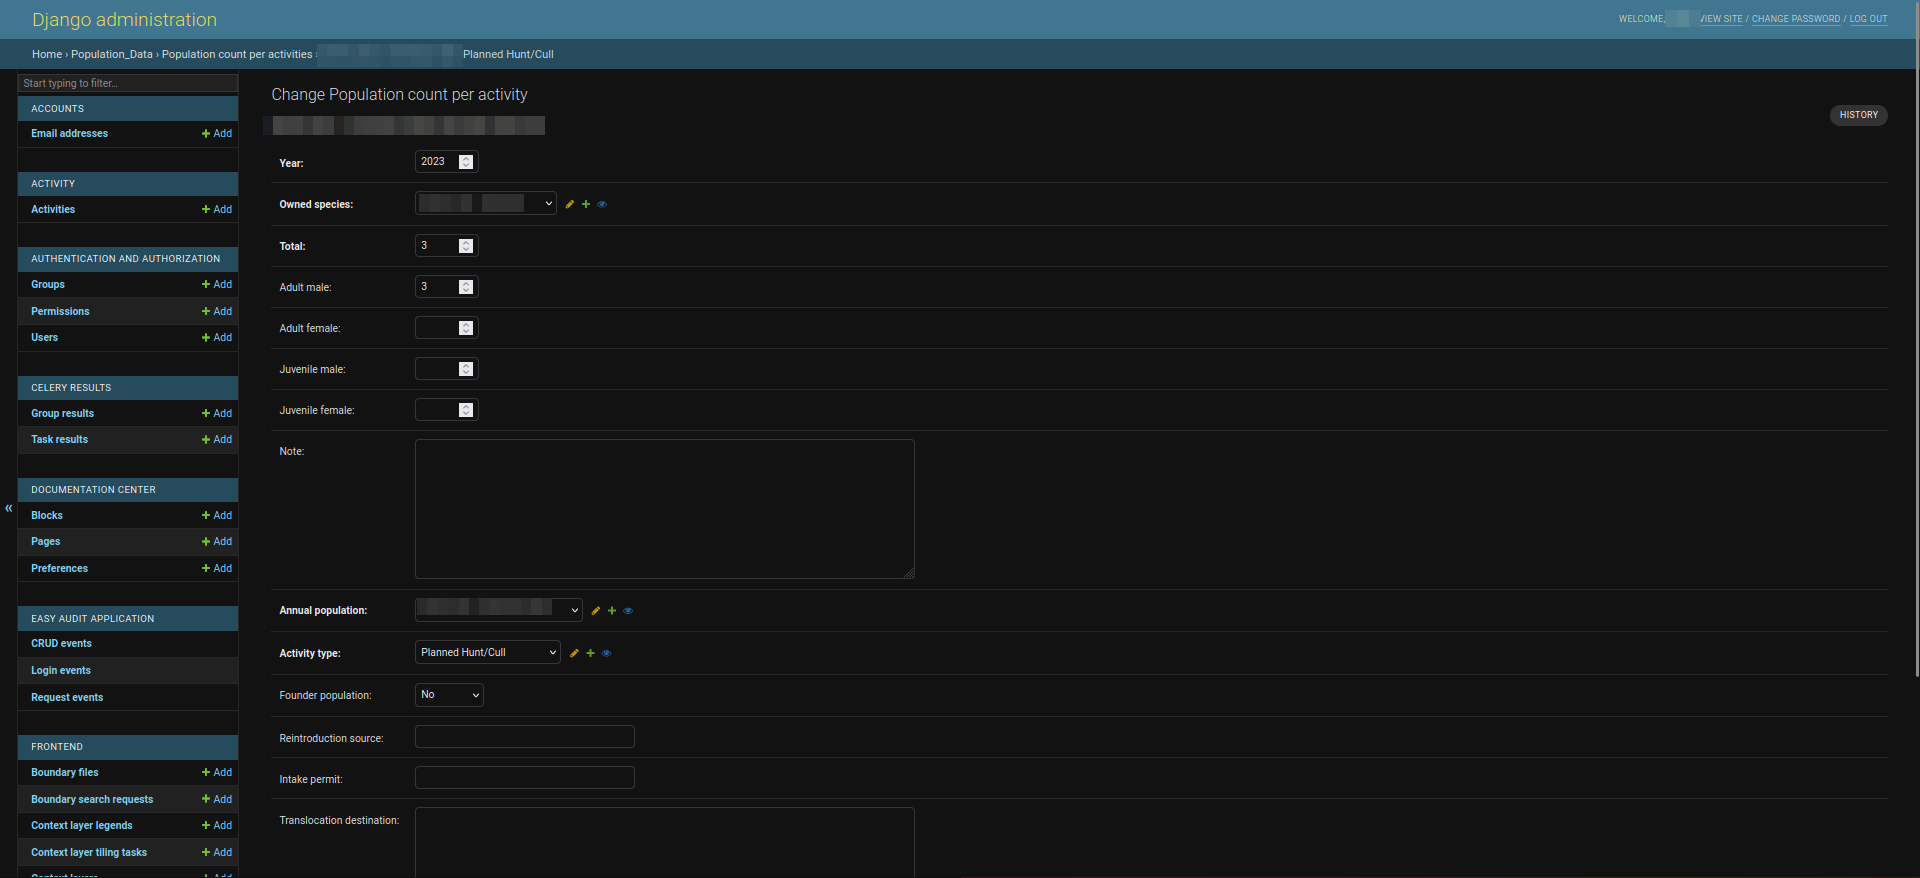The width and height of the screenshot is (1920, 878).
Task: Open the Users model list
Action: pyautogui.click(x=44, y=338)
